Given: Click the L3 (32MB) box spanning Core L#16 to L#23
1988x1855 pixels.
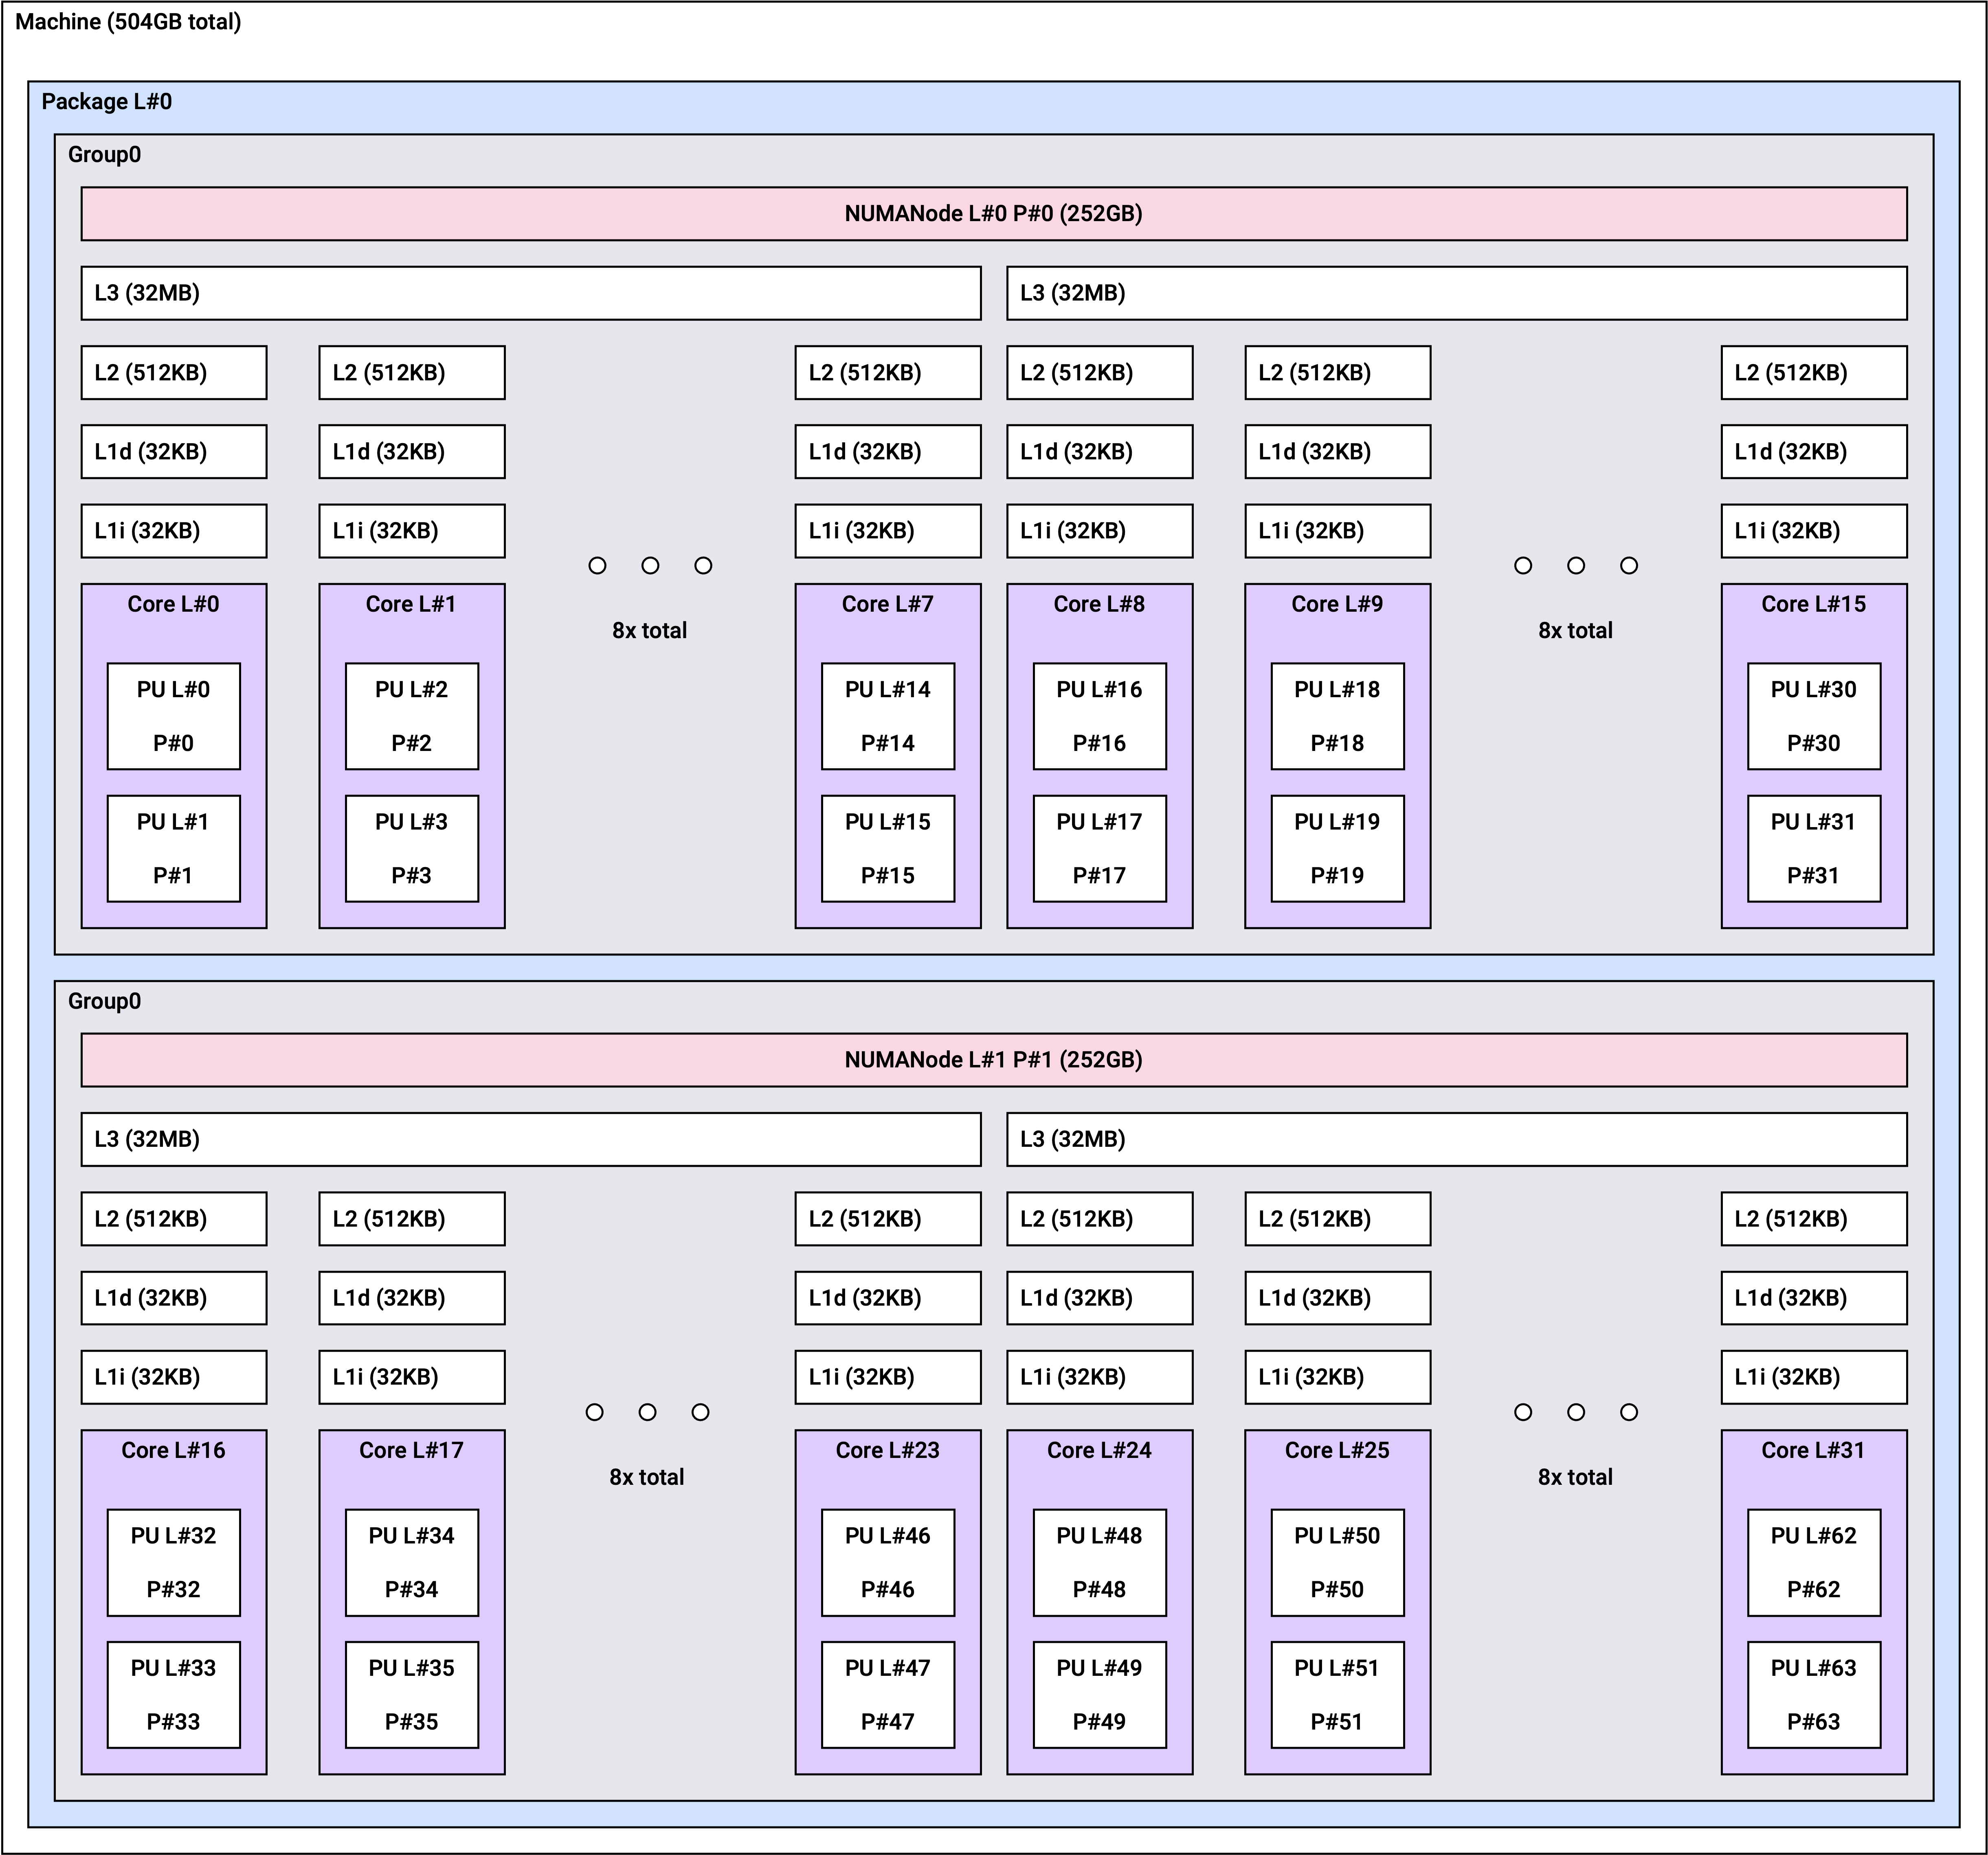Looking at the screenshot, I should point(531,1139).
